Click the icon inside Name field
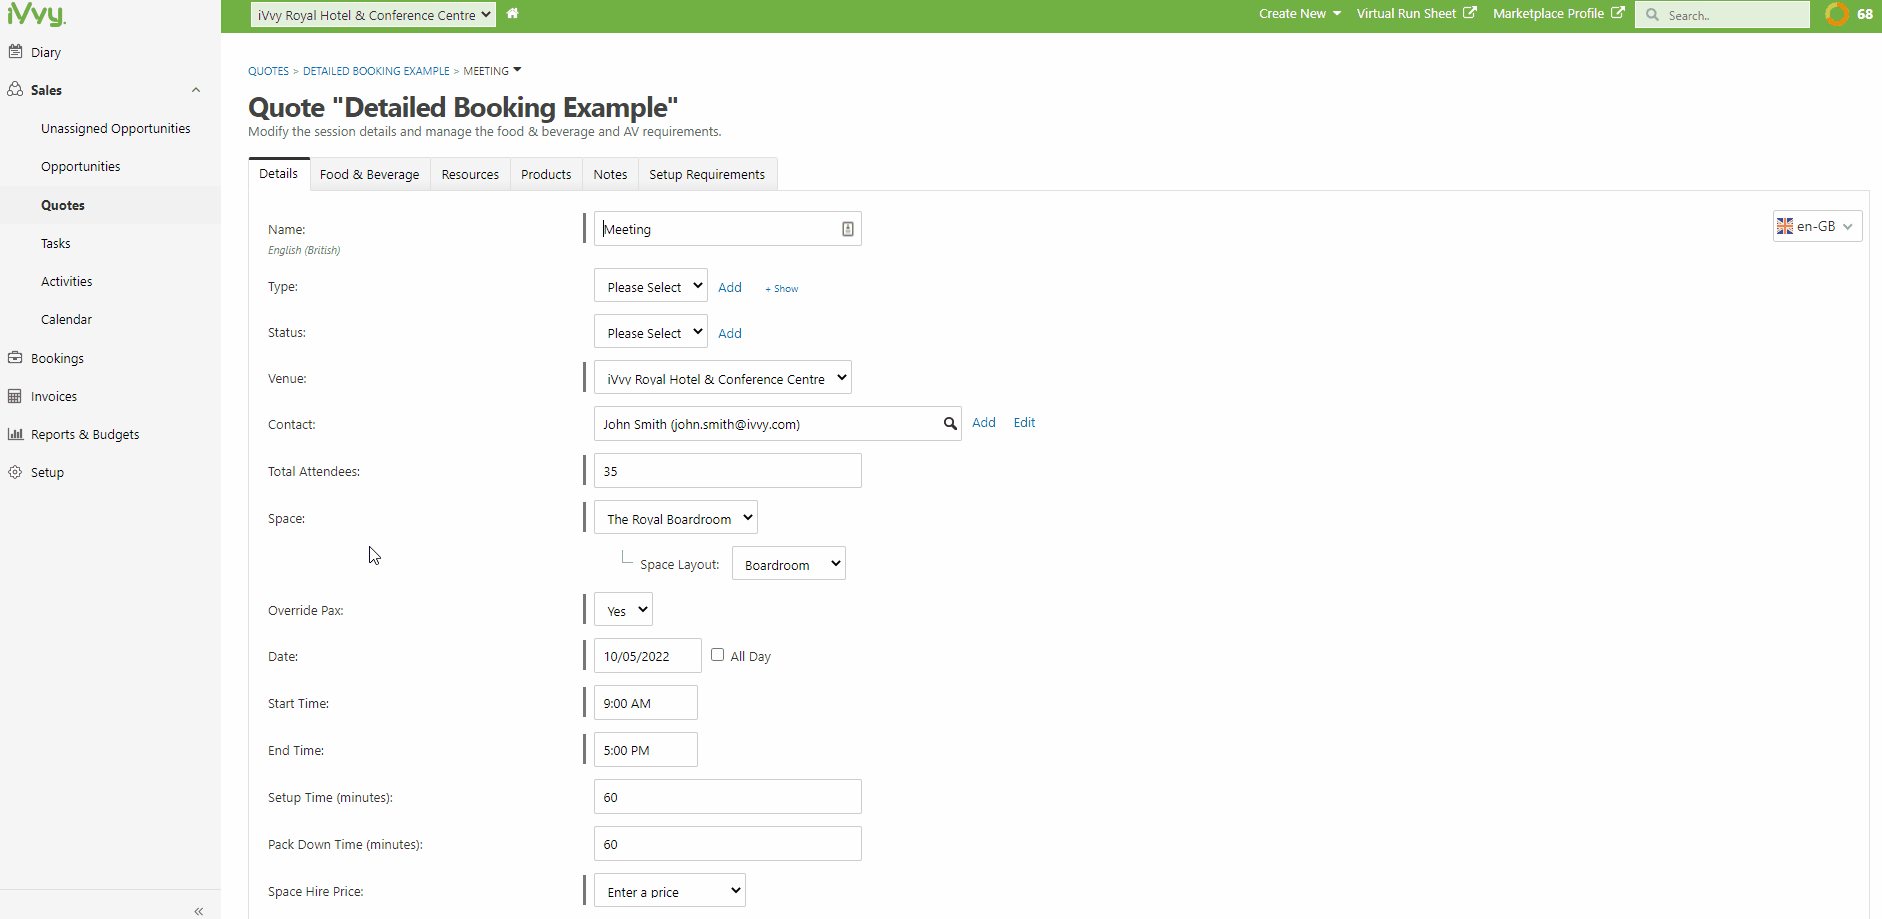 (848, 229)
